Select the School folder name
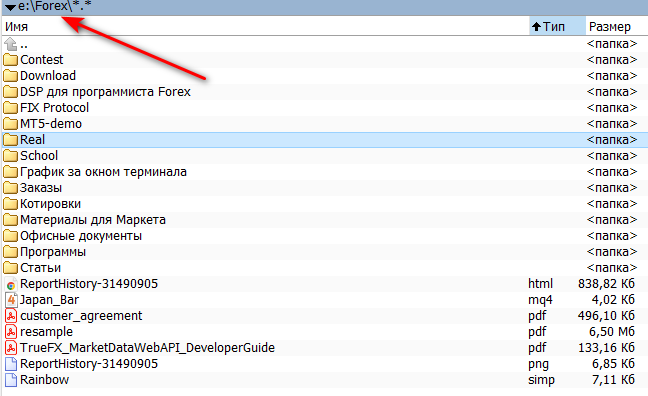 [39, 156]
